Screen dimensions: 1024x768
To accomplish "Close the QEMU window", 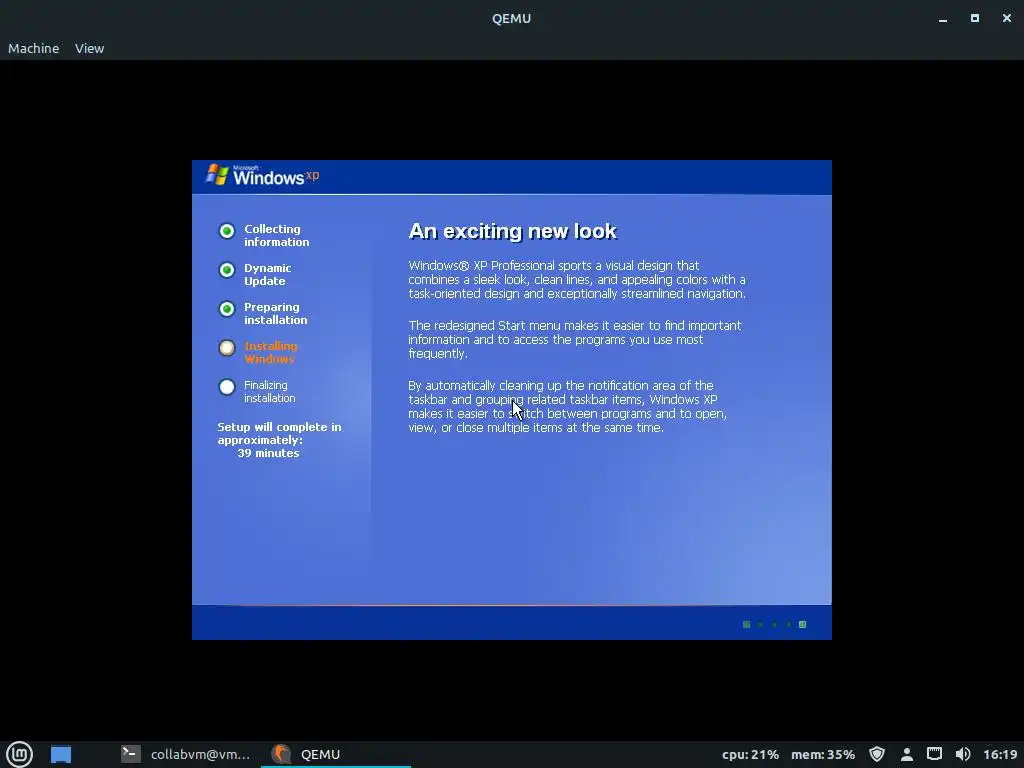I will pos(1006,18).
